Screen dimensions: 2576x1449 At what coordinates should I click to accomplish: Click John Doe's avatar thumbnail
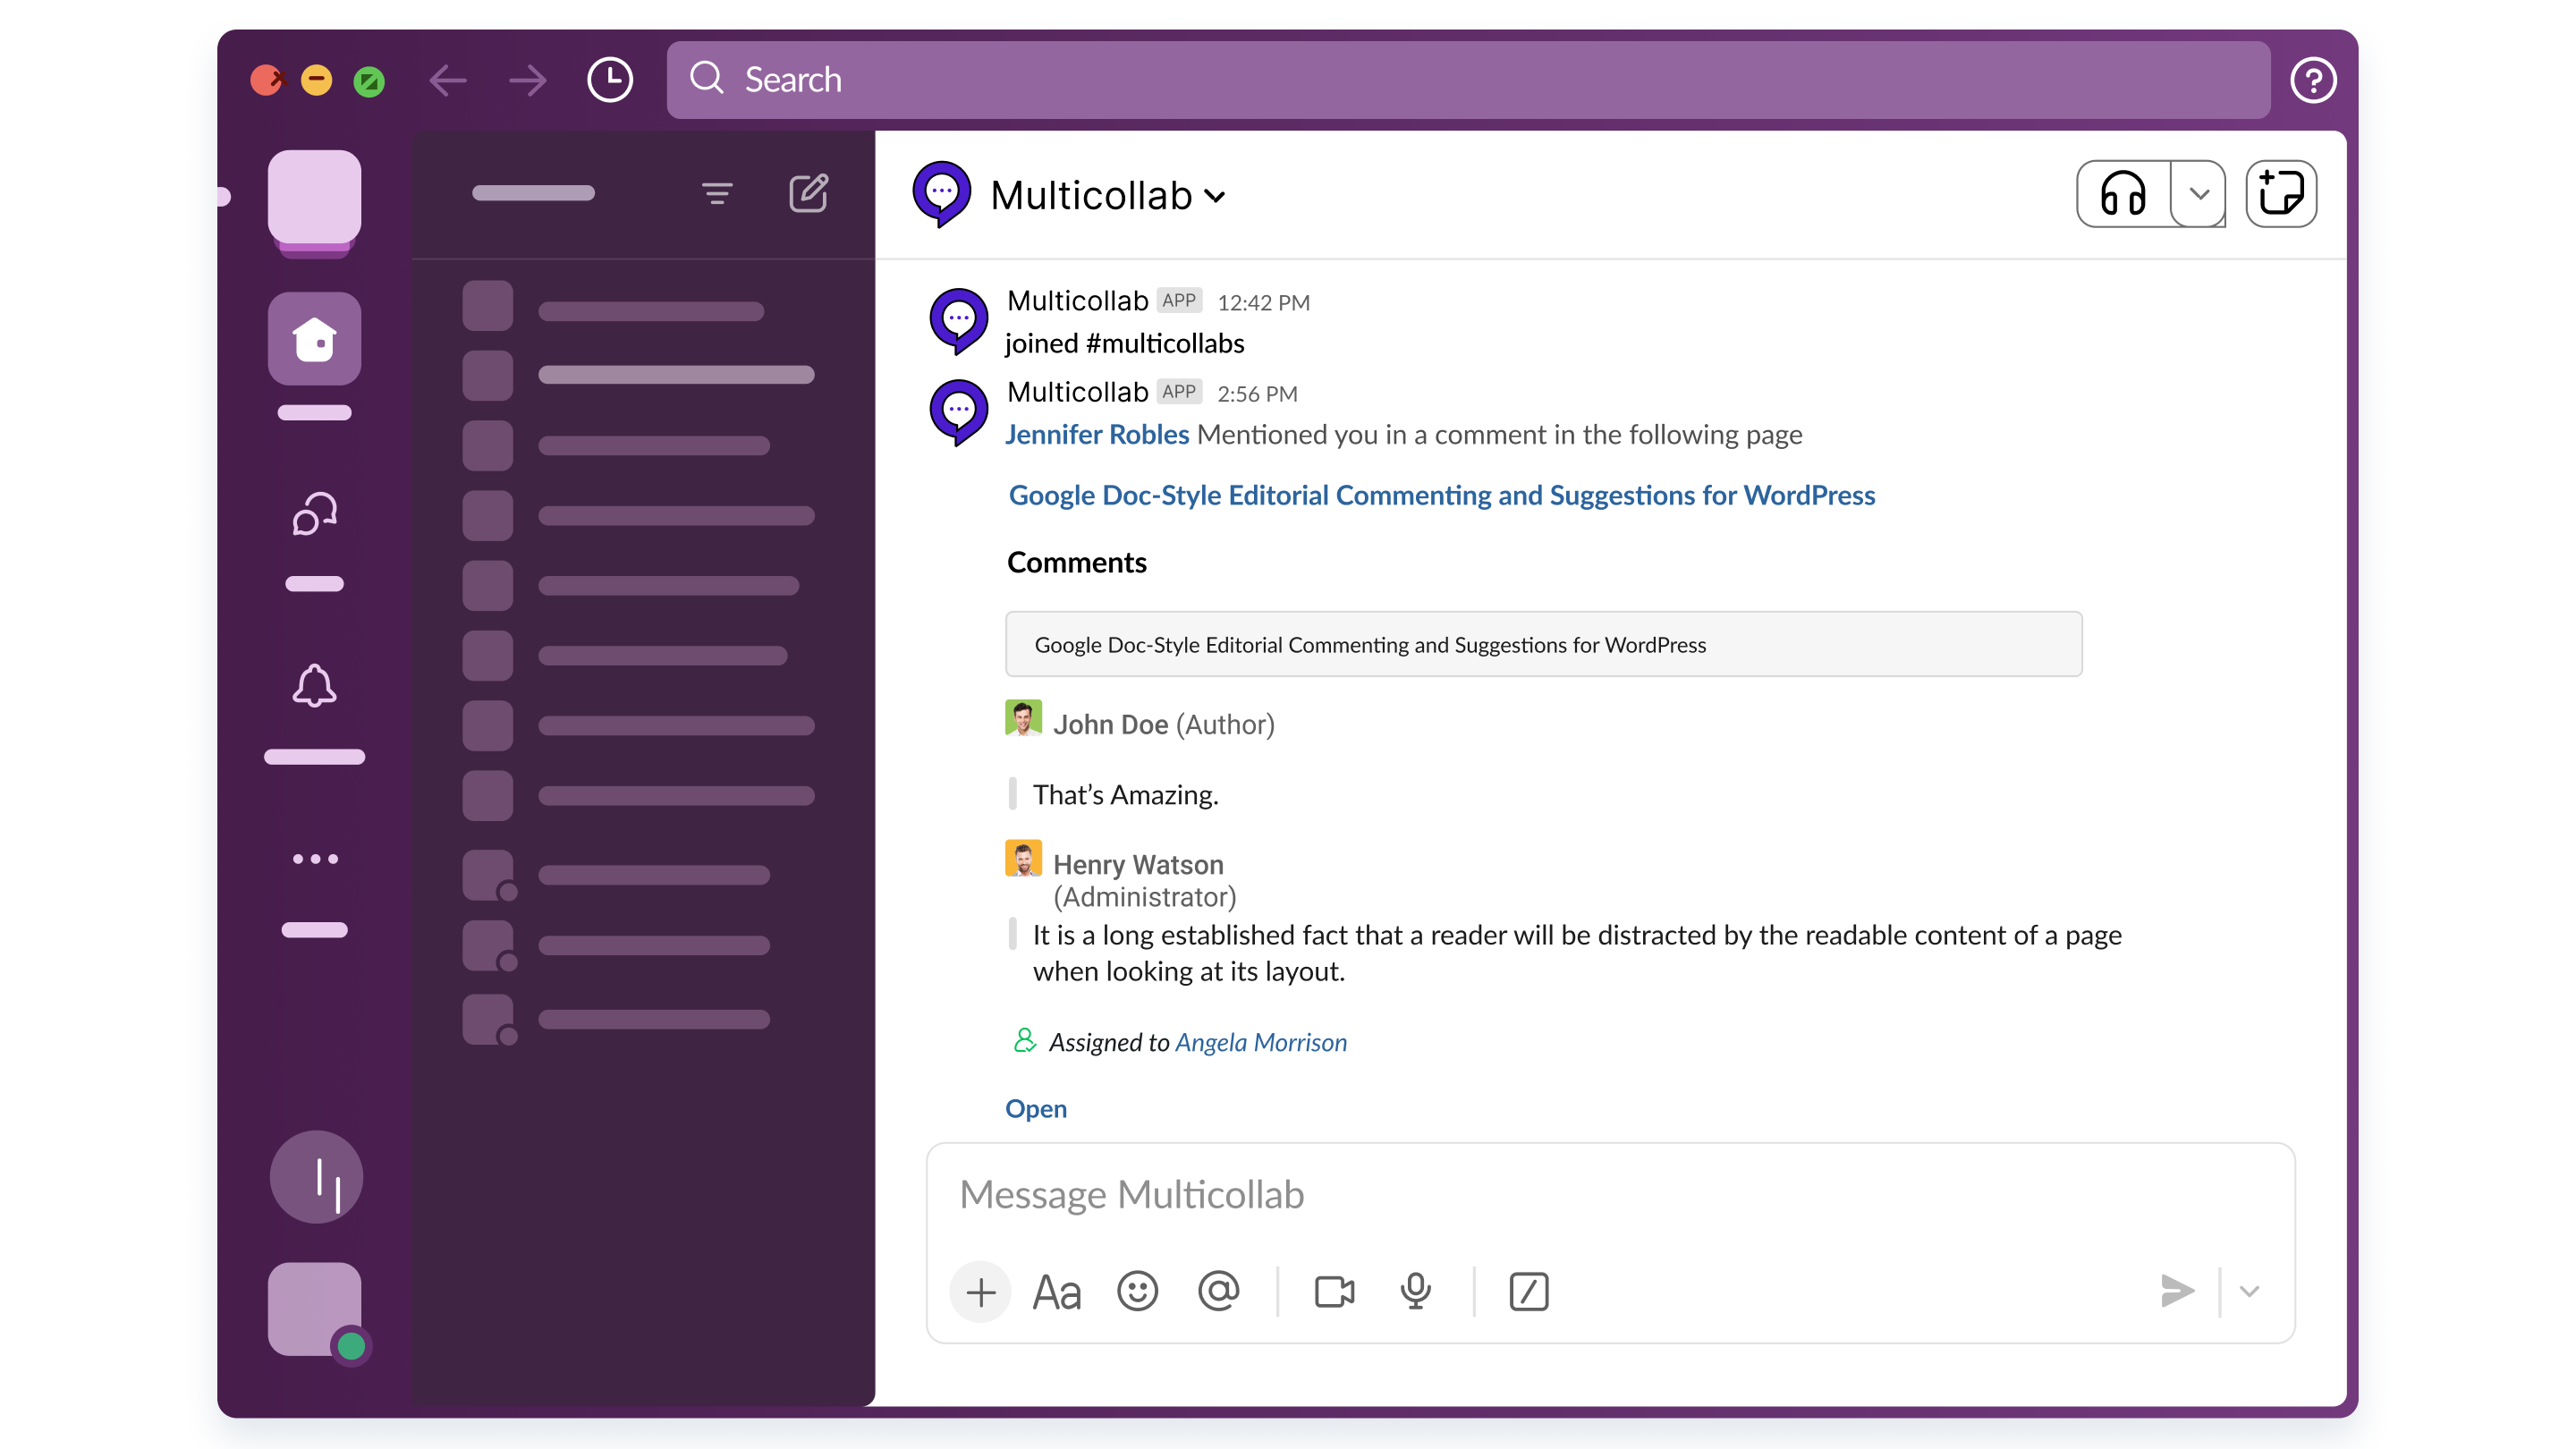pos(1023,718)
